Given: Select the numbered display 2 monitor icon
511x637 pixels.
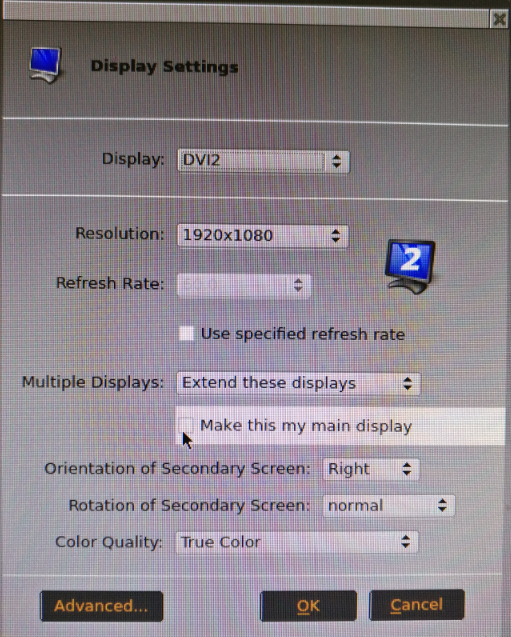Looking at the screenshot, I should pos(410,266).
